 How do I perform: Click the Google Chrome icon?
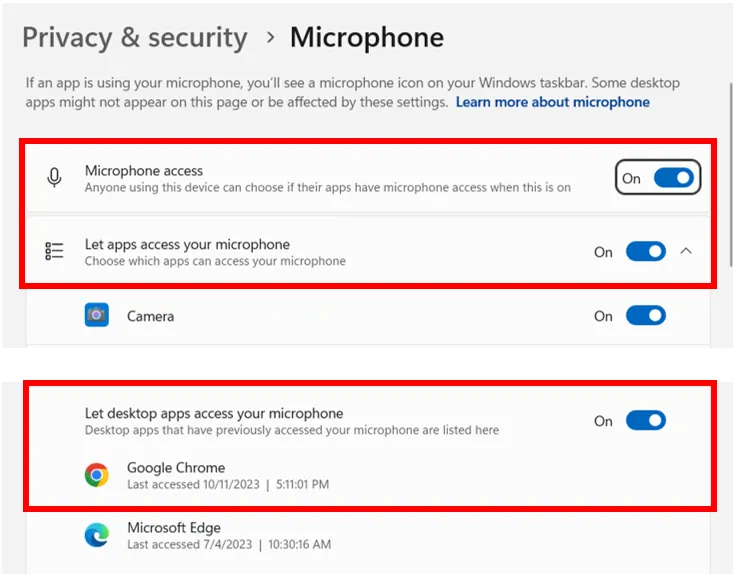[x=96, y=475]
